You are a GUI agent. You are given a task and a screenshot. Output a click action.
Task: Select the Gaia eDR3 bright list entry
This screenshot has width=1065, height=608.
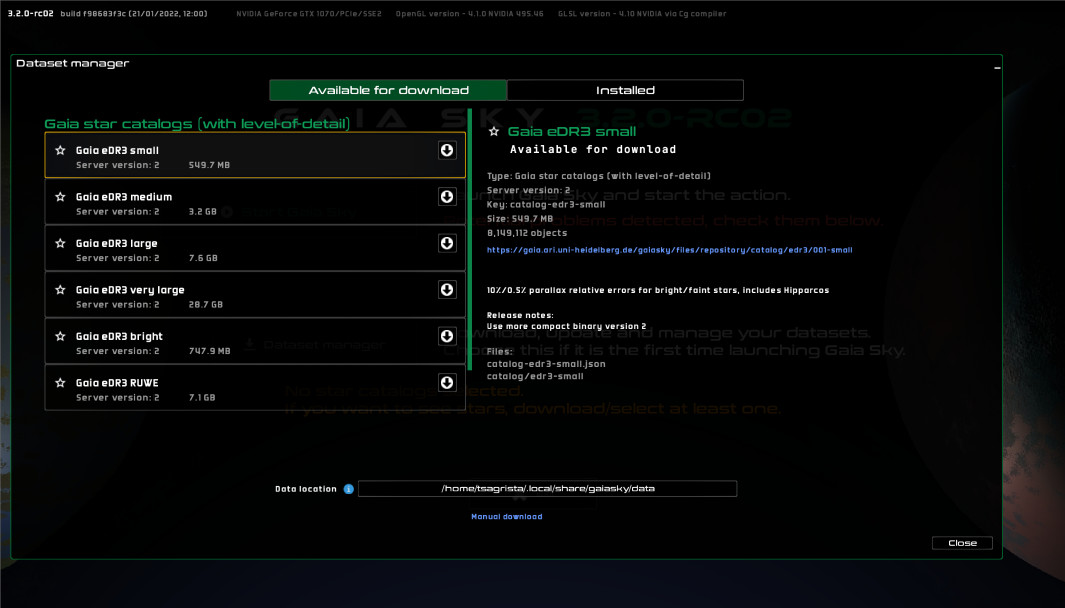coord(255,342)
